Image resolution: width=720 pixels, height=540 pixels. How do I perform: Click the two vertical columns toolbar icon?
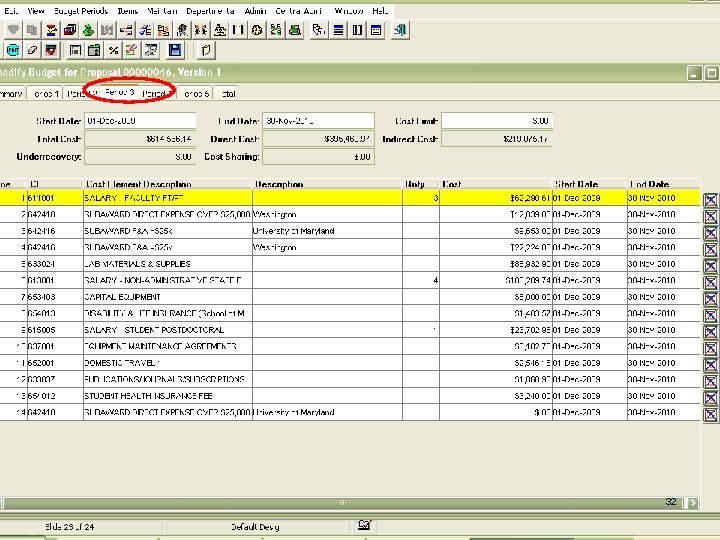pyautogui.click(x=357, y=30)
